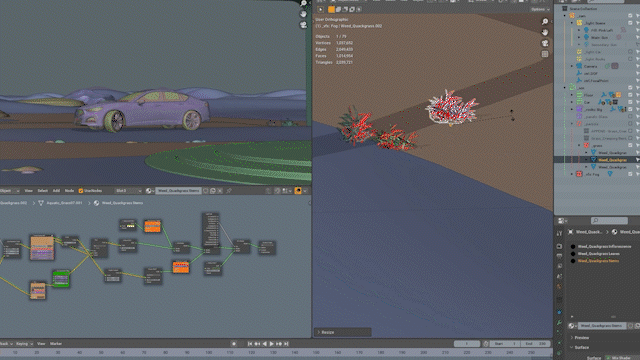Click editor type icon in Properties header
640x360 pixels.
pyautogui.click(x=562, y=221)
